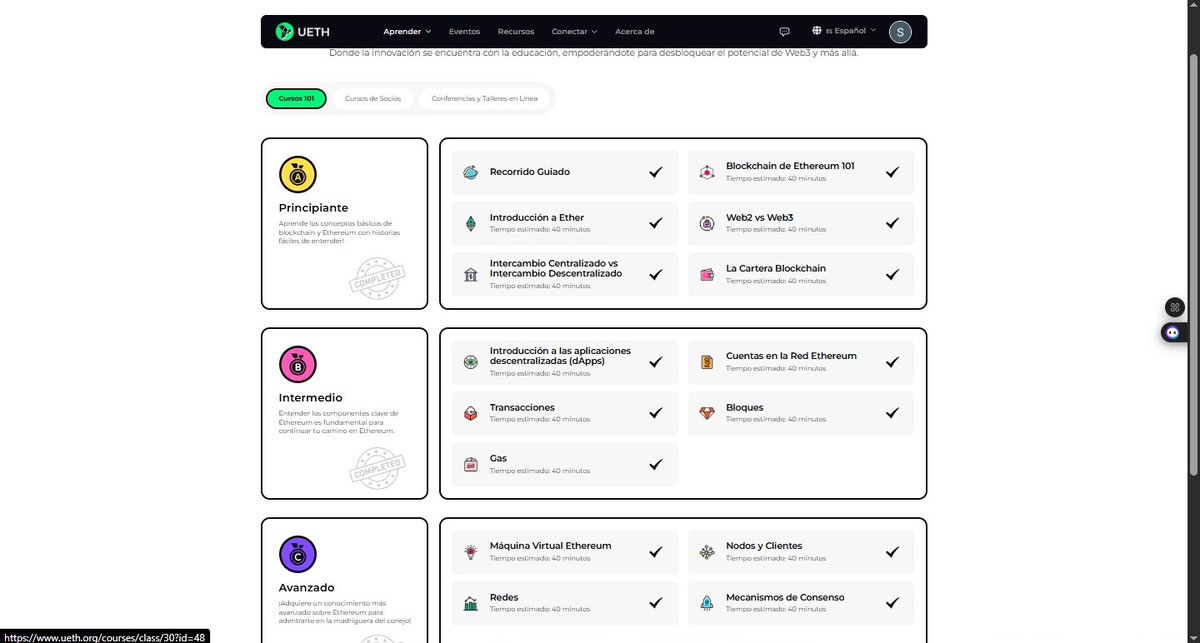Image resolution: width=1200 pixels, height=643 pixels.
Task: Click the checkmark for Mecanismos de Consenso
Action: point(892,603)
